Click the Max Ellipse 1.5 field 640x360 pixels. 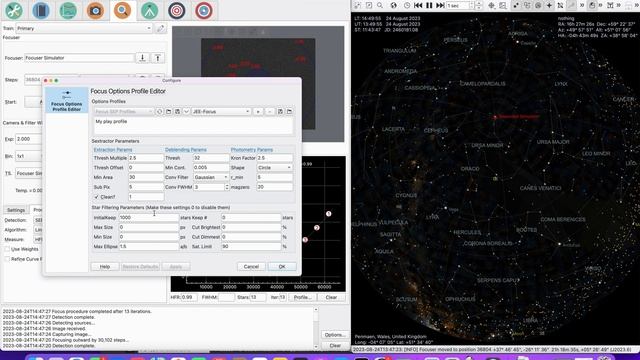149,247
